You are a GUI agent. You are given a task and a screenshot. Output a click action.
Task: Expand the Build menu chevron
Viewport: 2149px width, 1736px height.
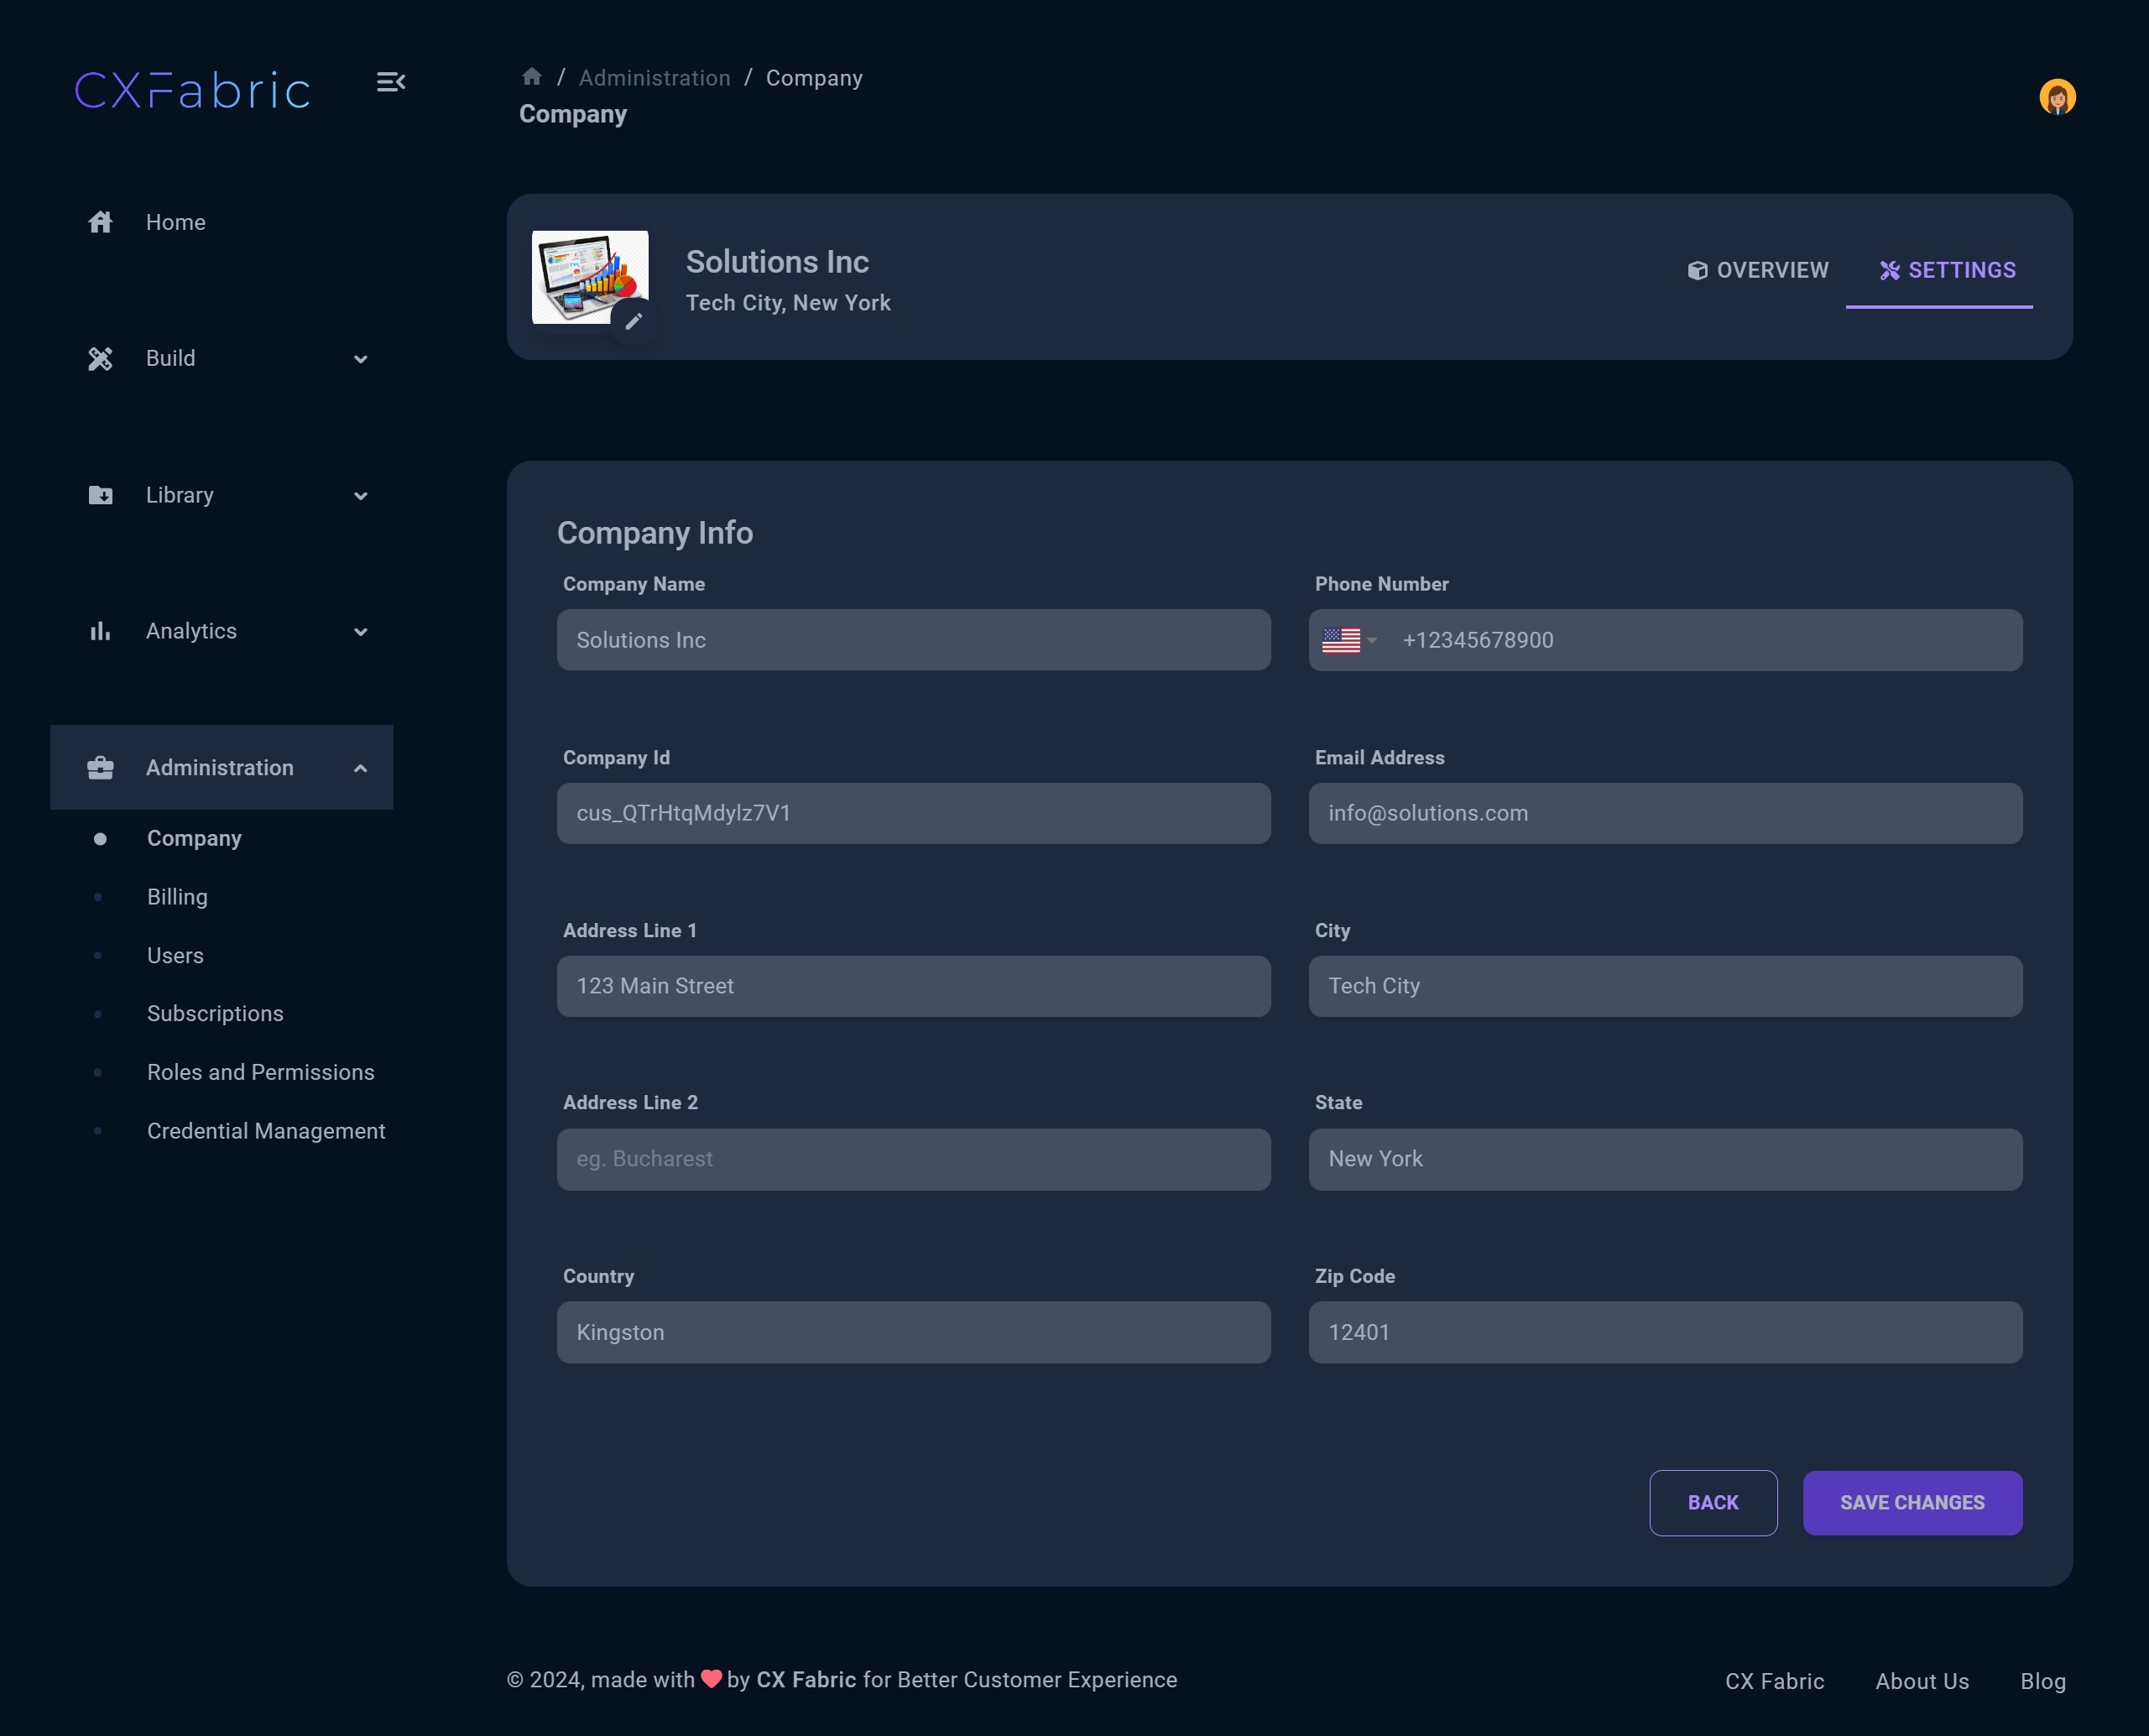[361, 360]
